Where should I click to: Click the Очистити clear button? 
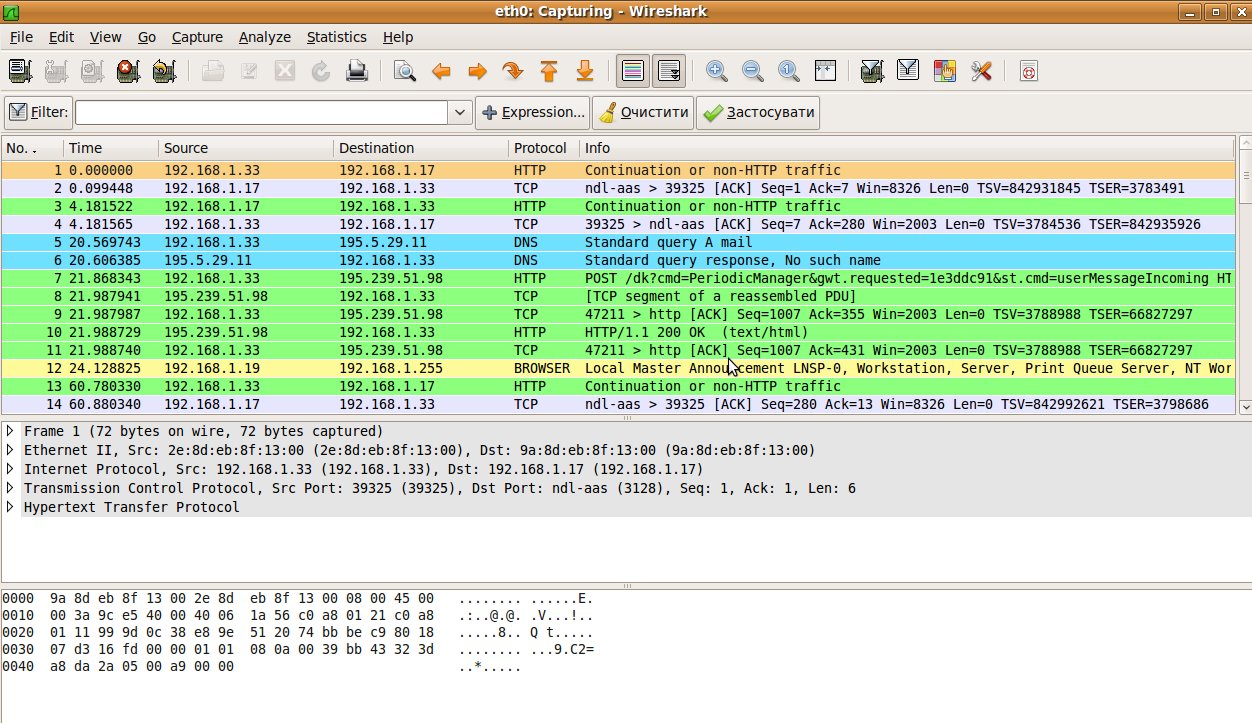click(x=643, y=112)
